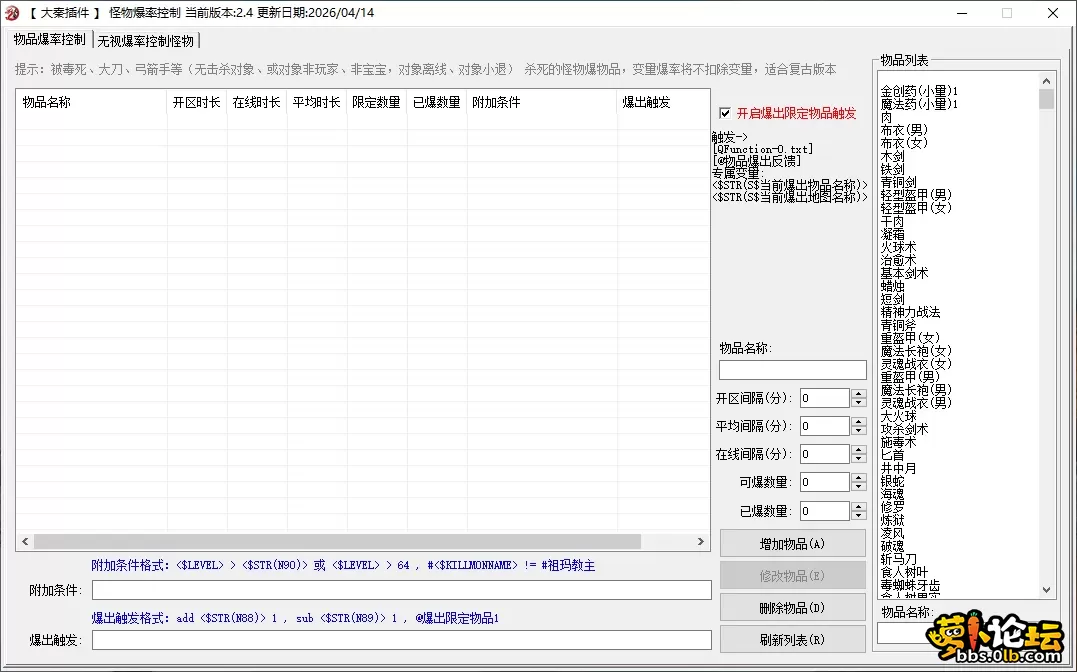Select 毒蜘蛛牙齿 in the item list
This screenshot has height=672, width=1077.
pos(910,585)
